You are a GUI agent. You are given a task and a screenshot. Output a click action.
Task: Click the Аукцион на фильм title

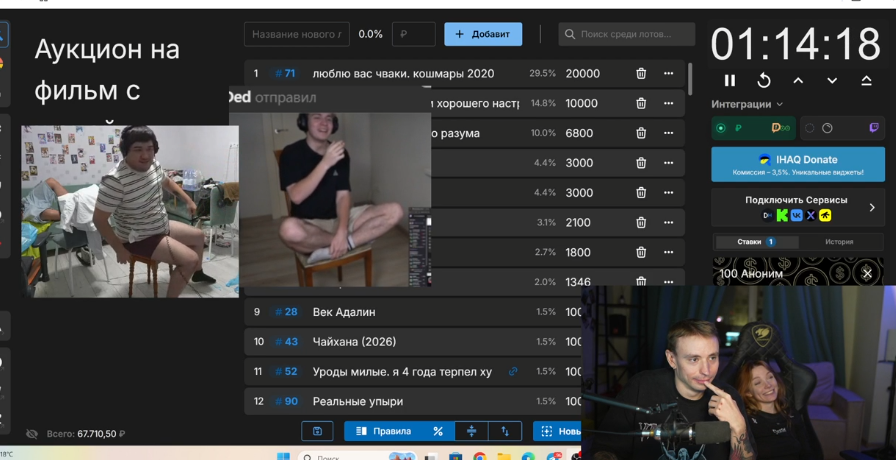coord(107,70)
